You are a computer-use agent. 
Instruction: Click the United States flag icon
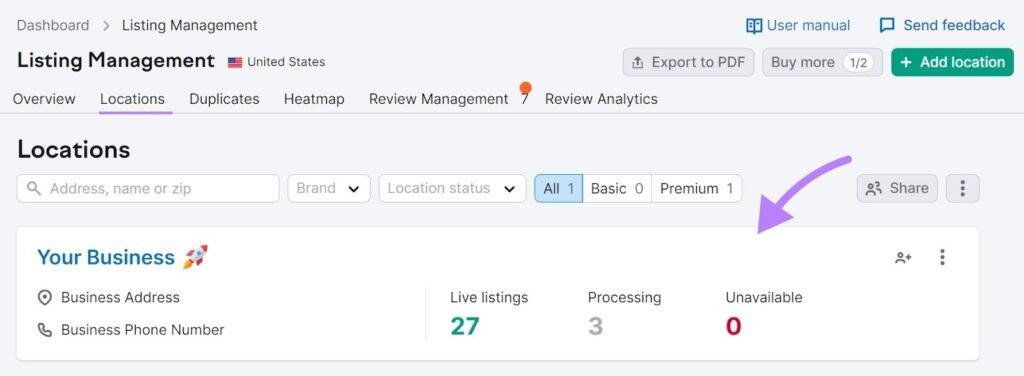coord(235,63)
